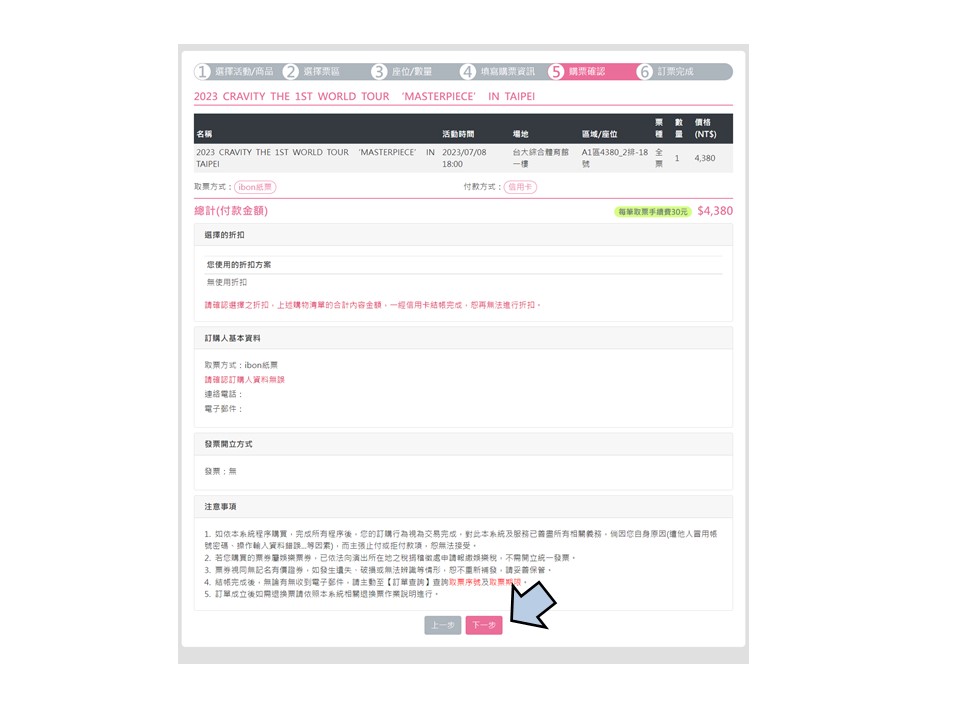The height and width of the screenshot is (720, 960).
Task: Click 取票方式：ibon紙票 in the purchaser section
Action: pyautogui.click(x=241, y=365)
